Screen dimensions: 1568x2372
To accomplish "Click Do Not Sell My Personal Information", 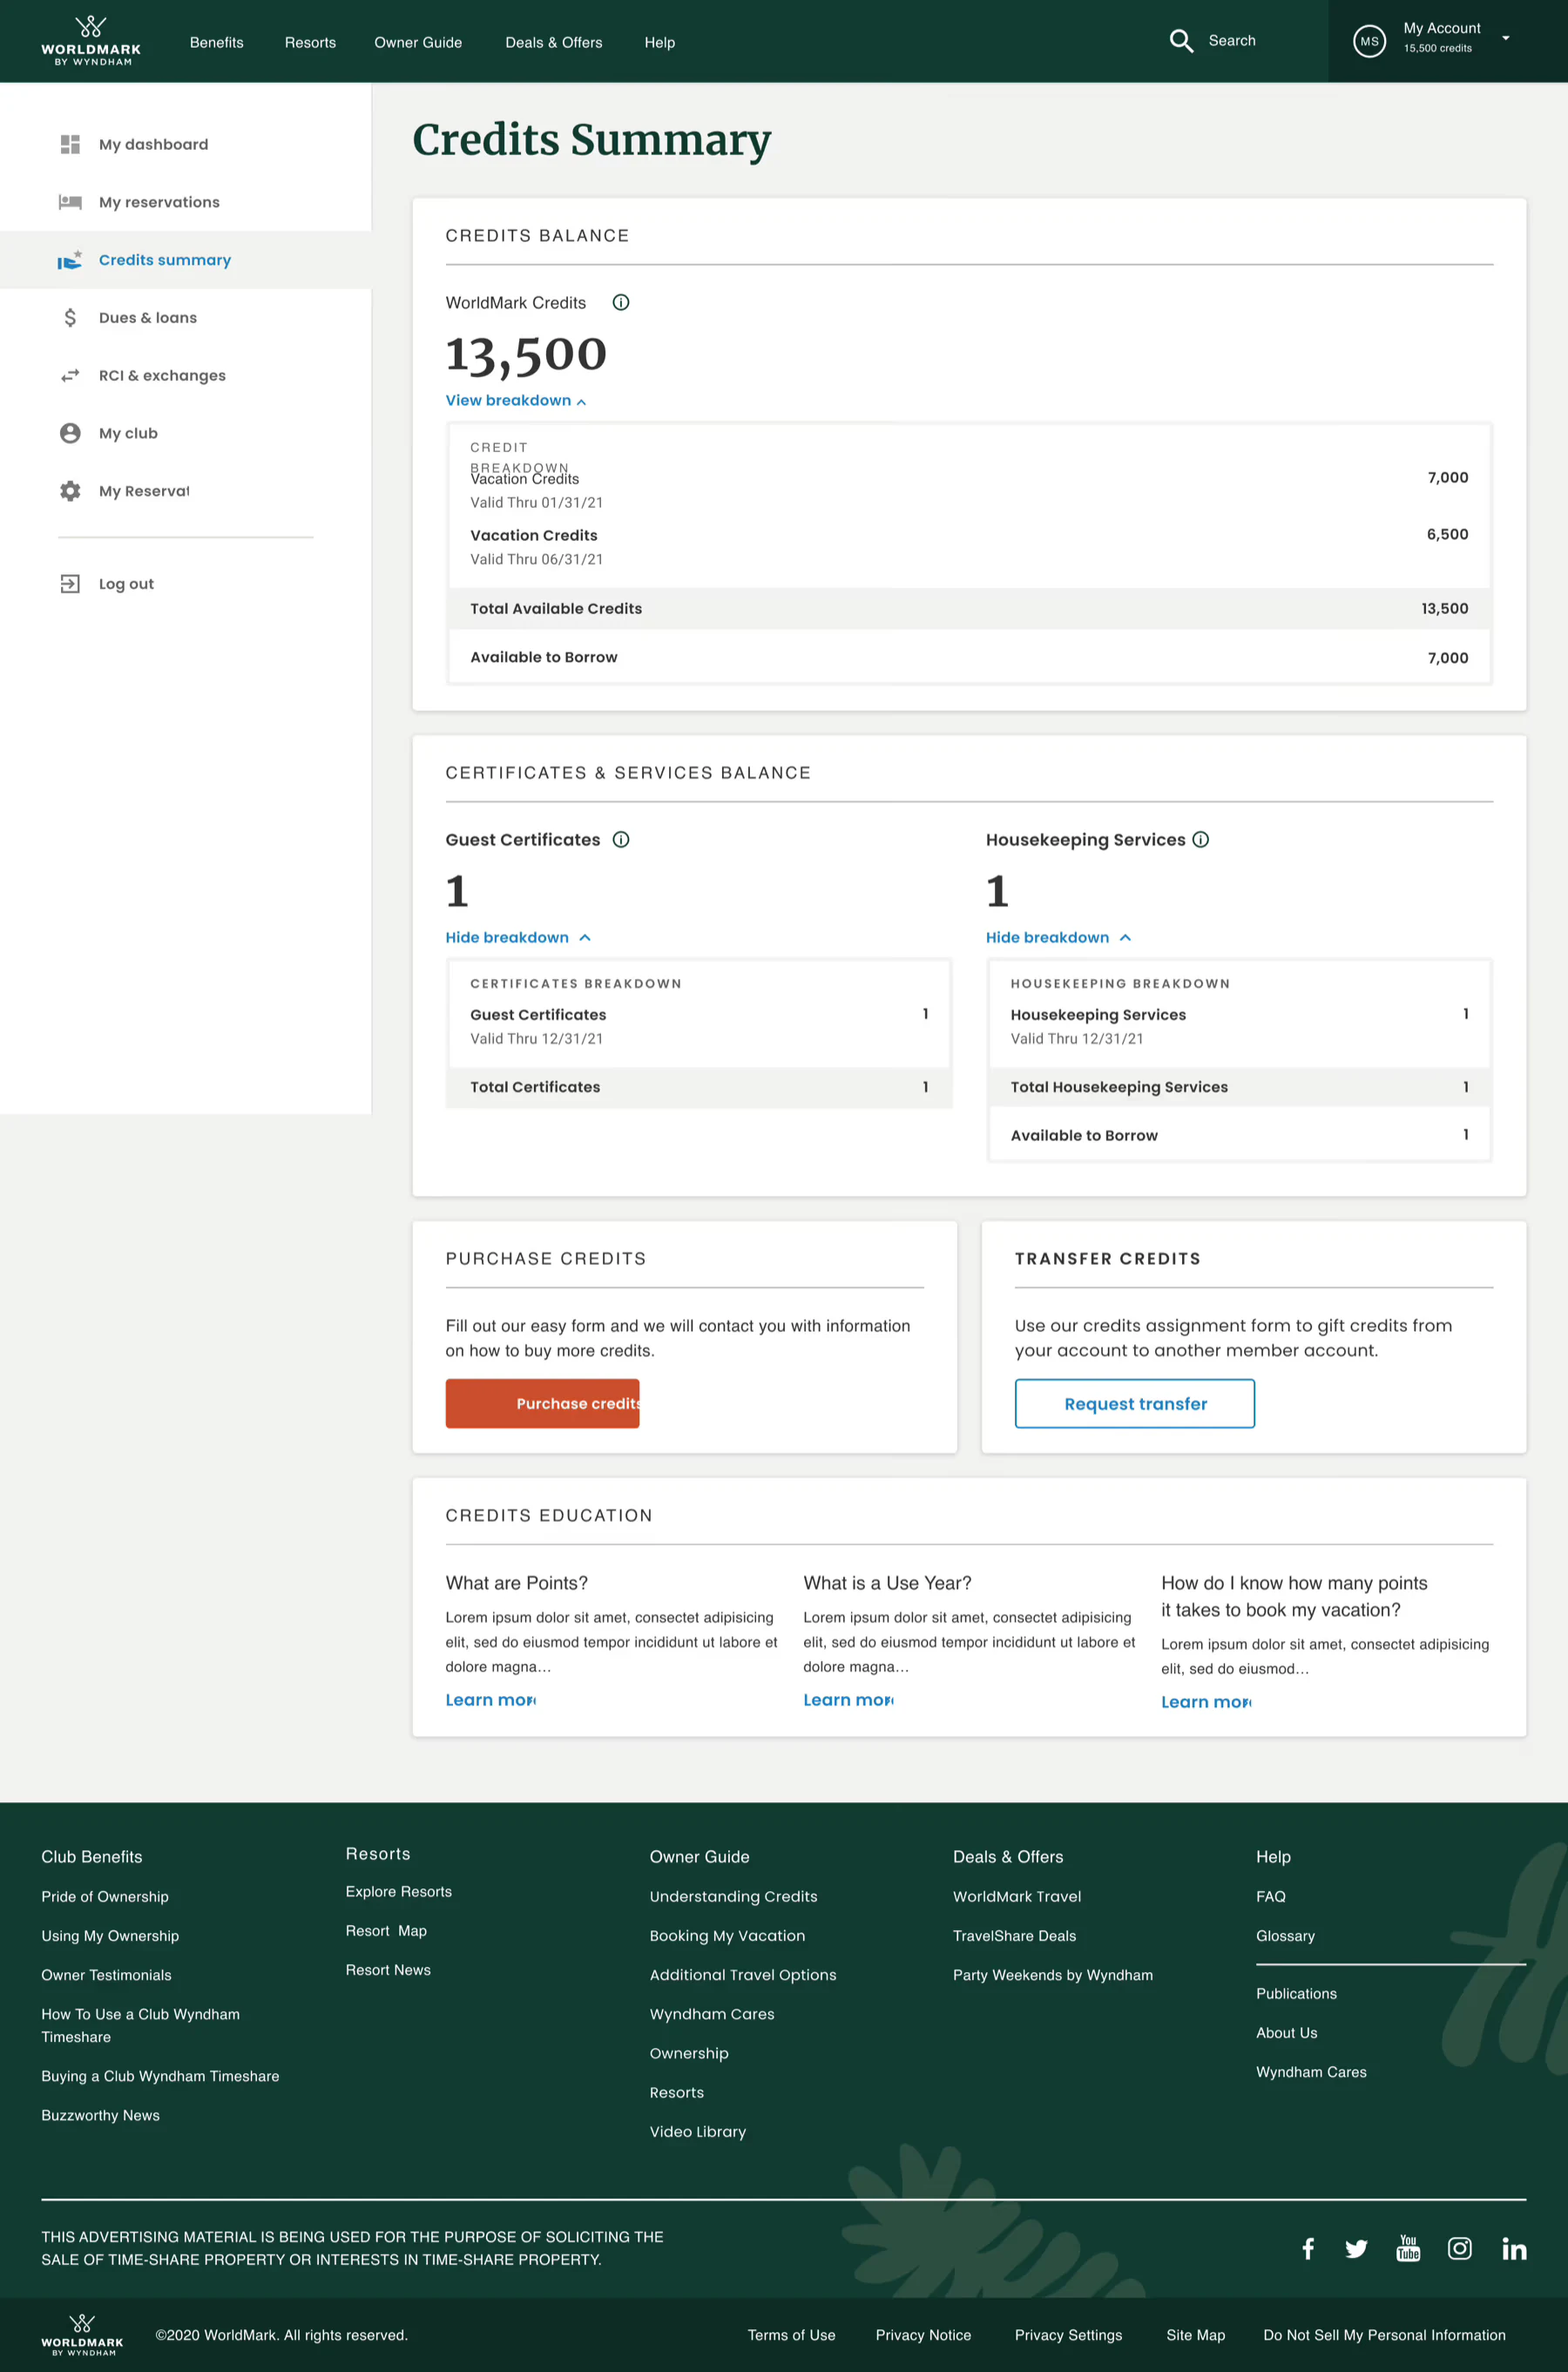I will point(1385,2335).
